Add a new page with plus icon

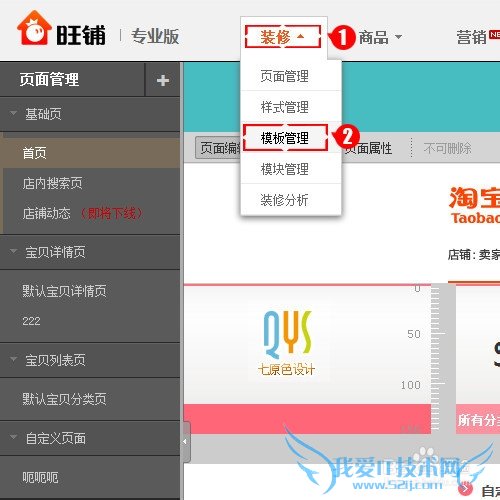click(163, 80)
